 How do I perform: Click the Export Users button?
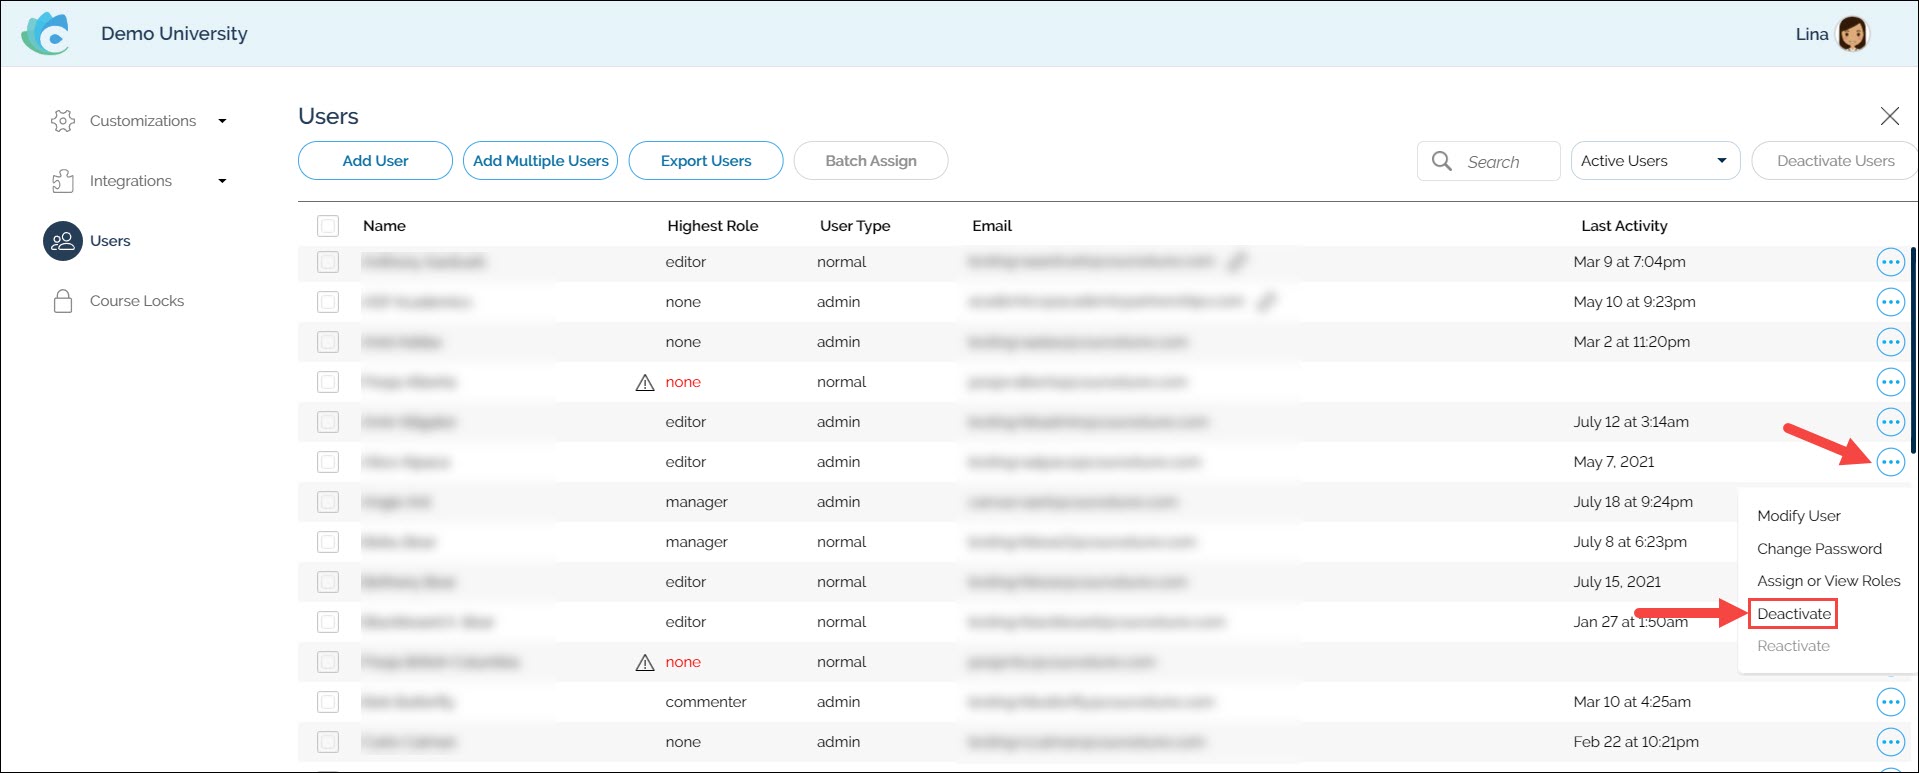pos(705,161)
